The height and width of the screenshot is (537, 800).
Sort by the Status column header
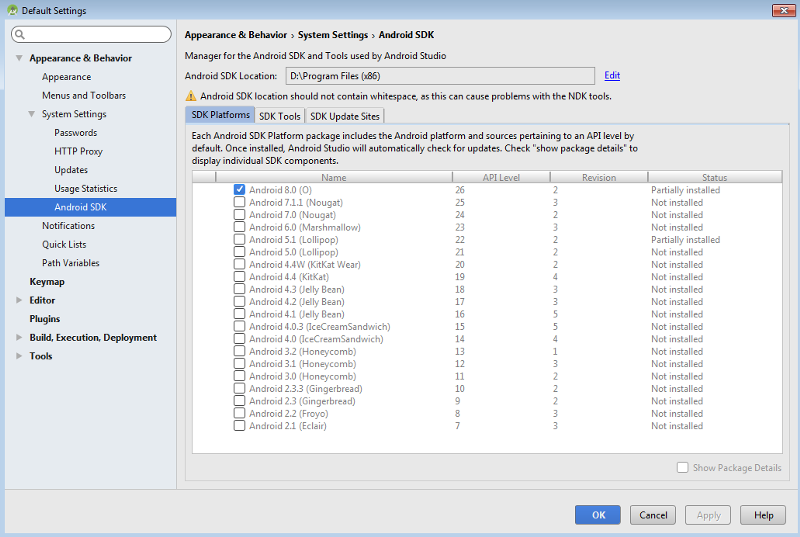(x=714, y=177)
